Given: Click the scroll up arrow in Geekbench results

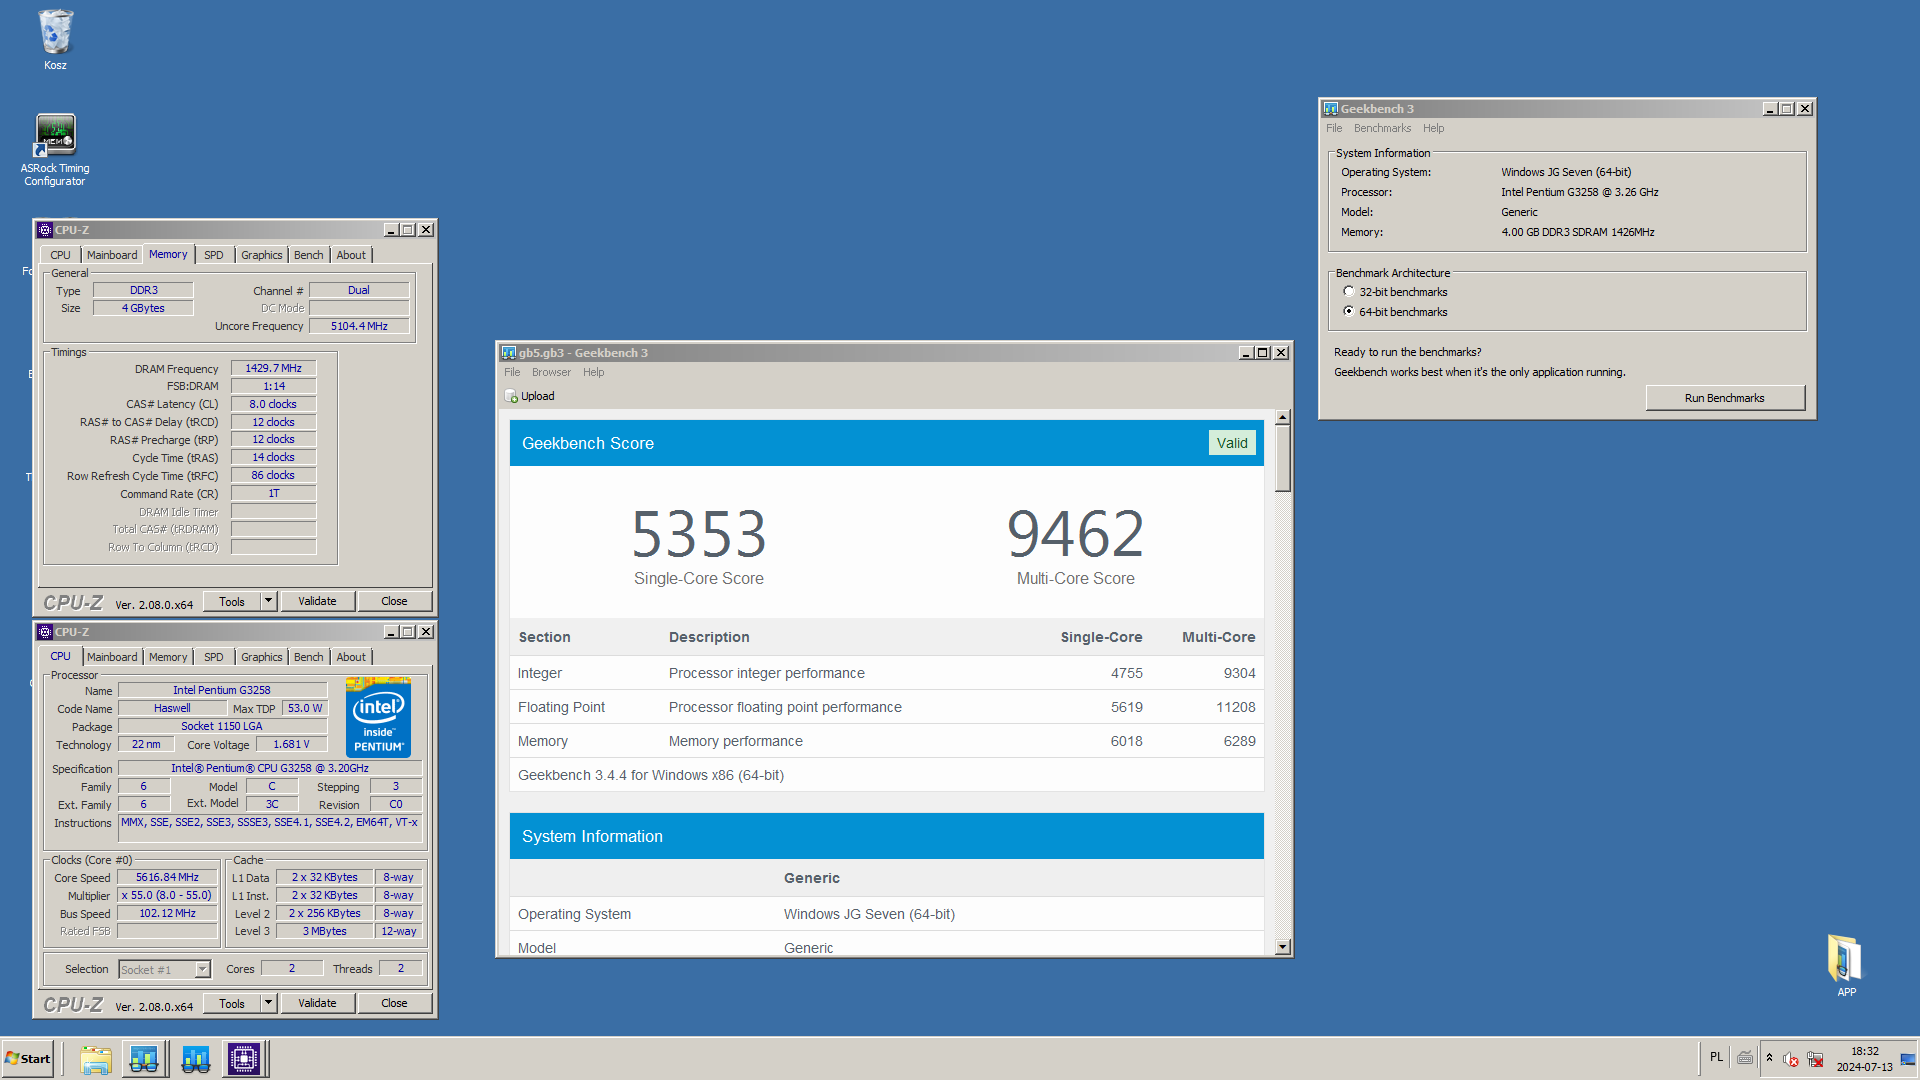Looking at the screenshot, I should (x=1283, y=417).
